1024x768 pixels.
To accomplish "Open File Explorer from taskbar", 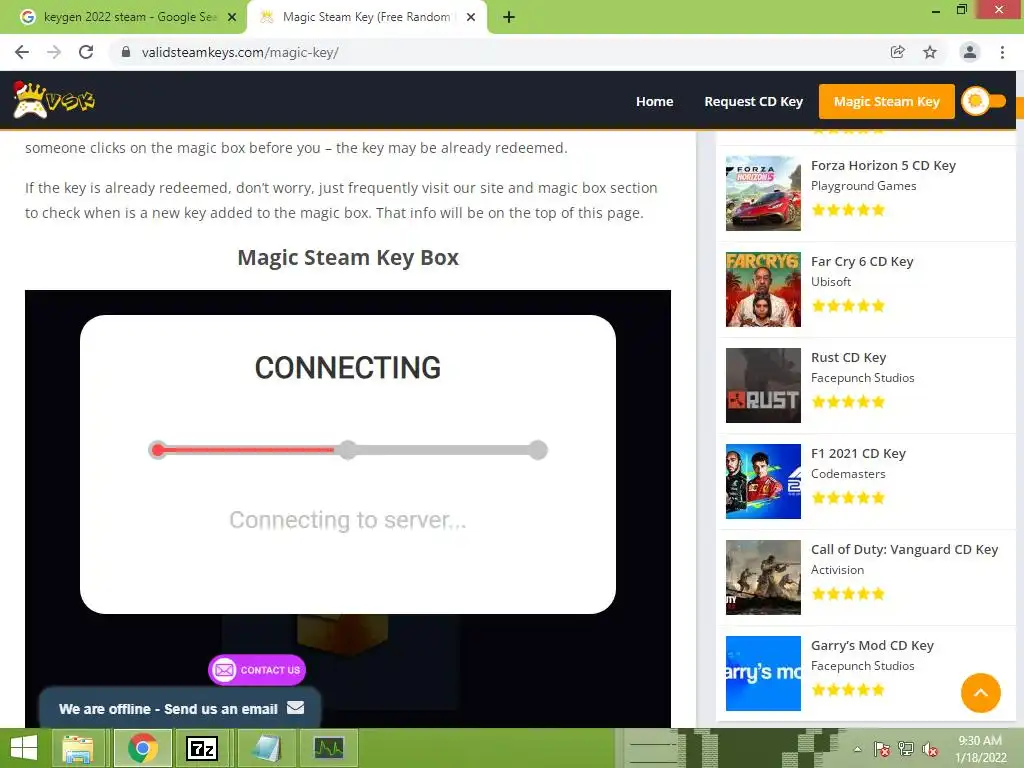I will [78, 748].
